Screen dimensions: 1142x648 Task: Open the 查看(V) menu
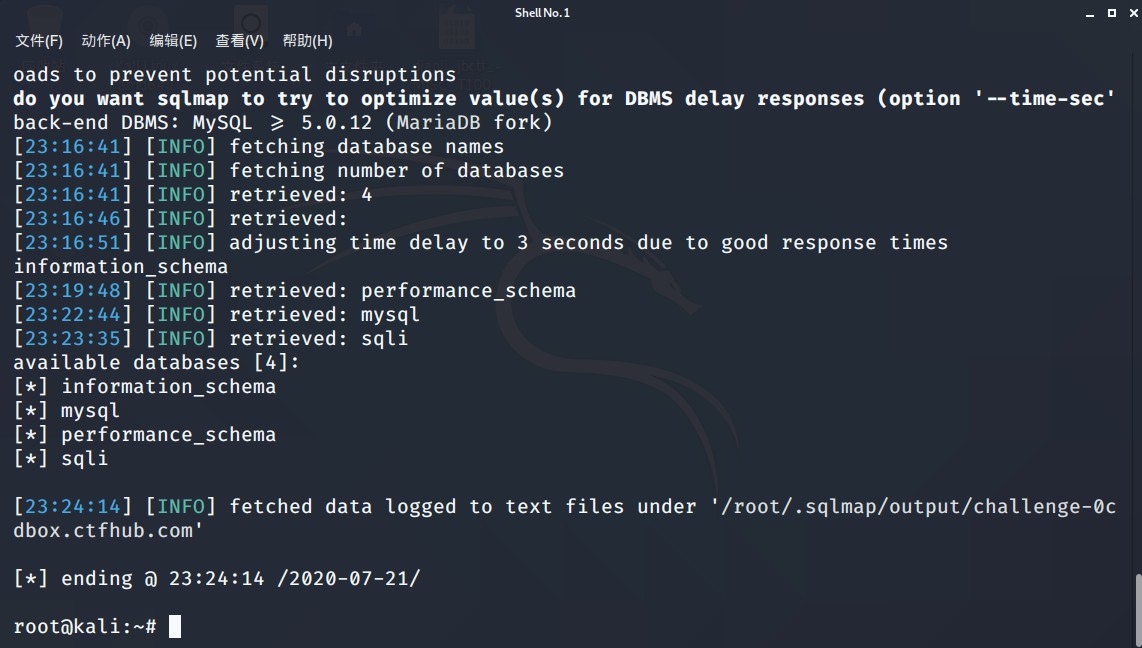[239, 41]
